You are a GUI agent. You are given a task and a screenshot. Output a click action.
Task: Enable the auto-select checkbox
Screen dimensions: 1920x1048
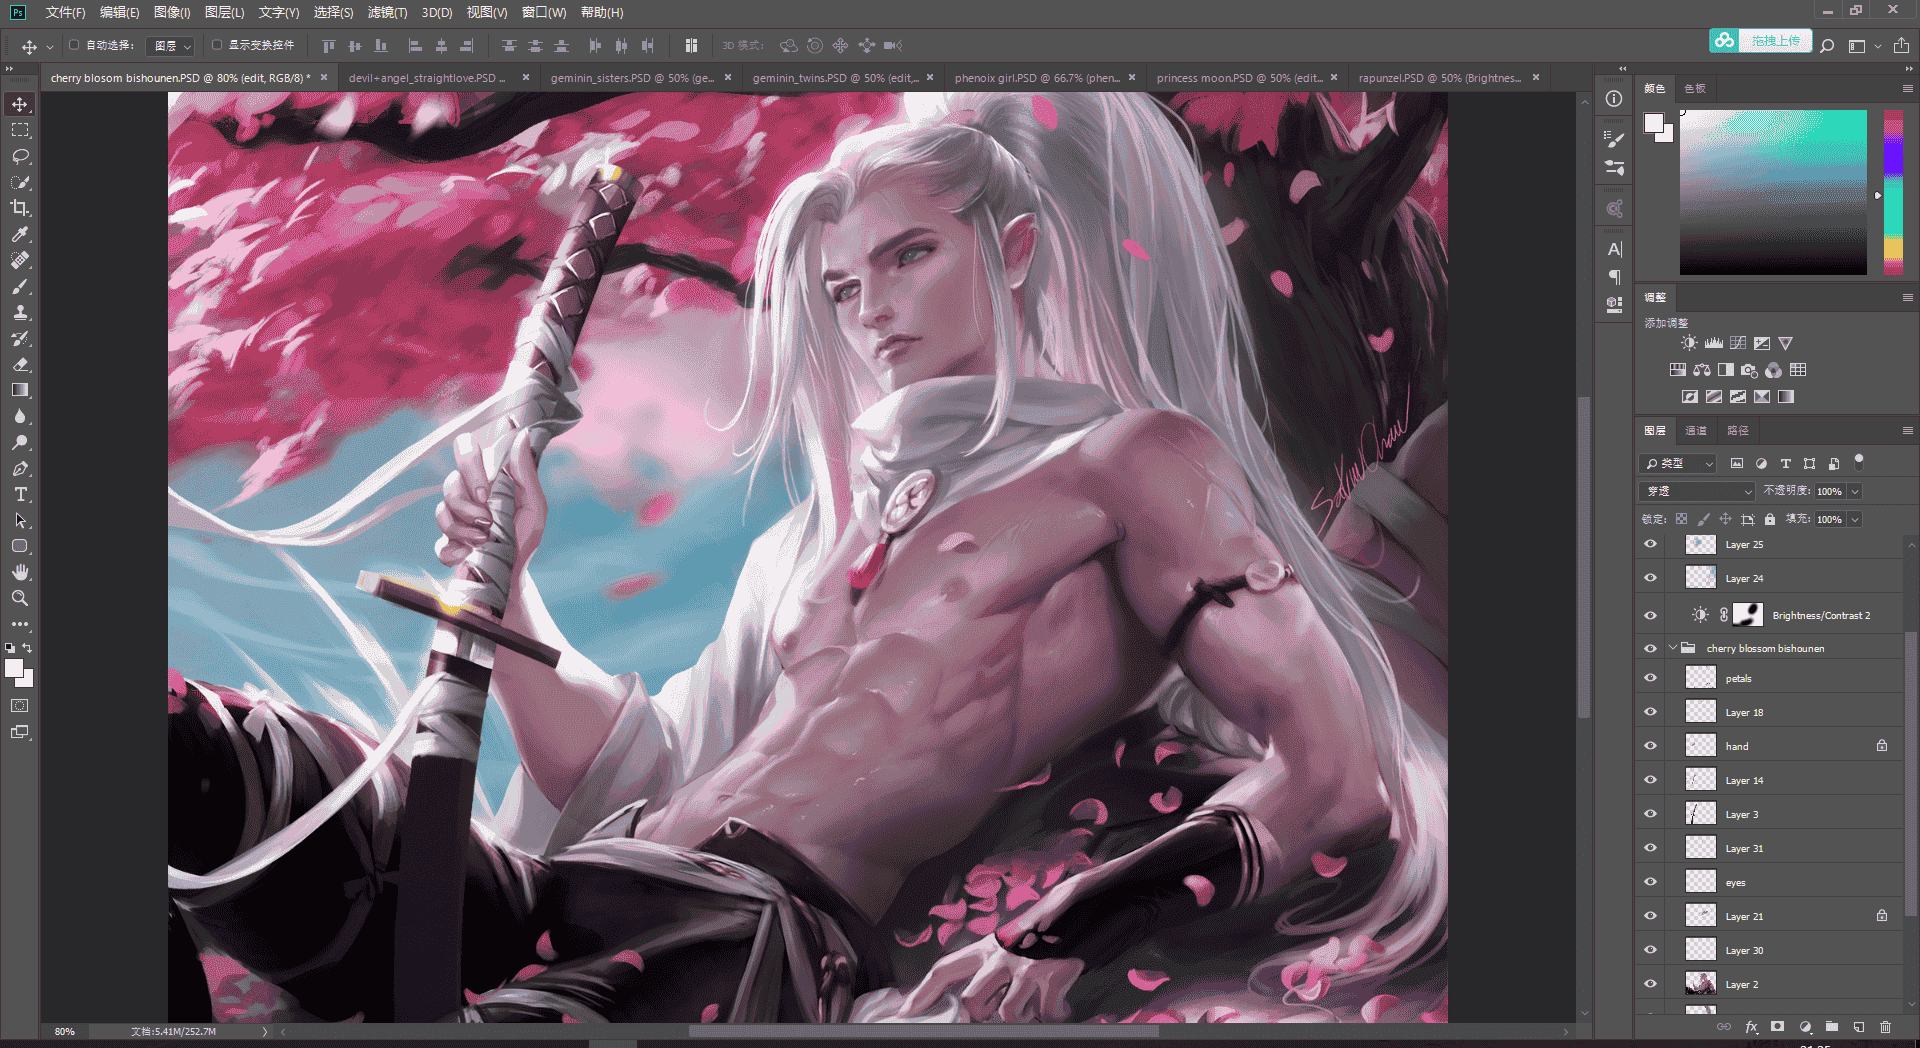(74, 45)
